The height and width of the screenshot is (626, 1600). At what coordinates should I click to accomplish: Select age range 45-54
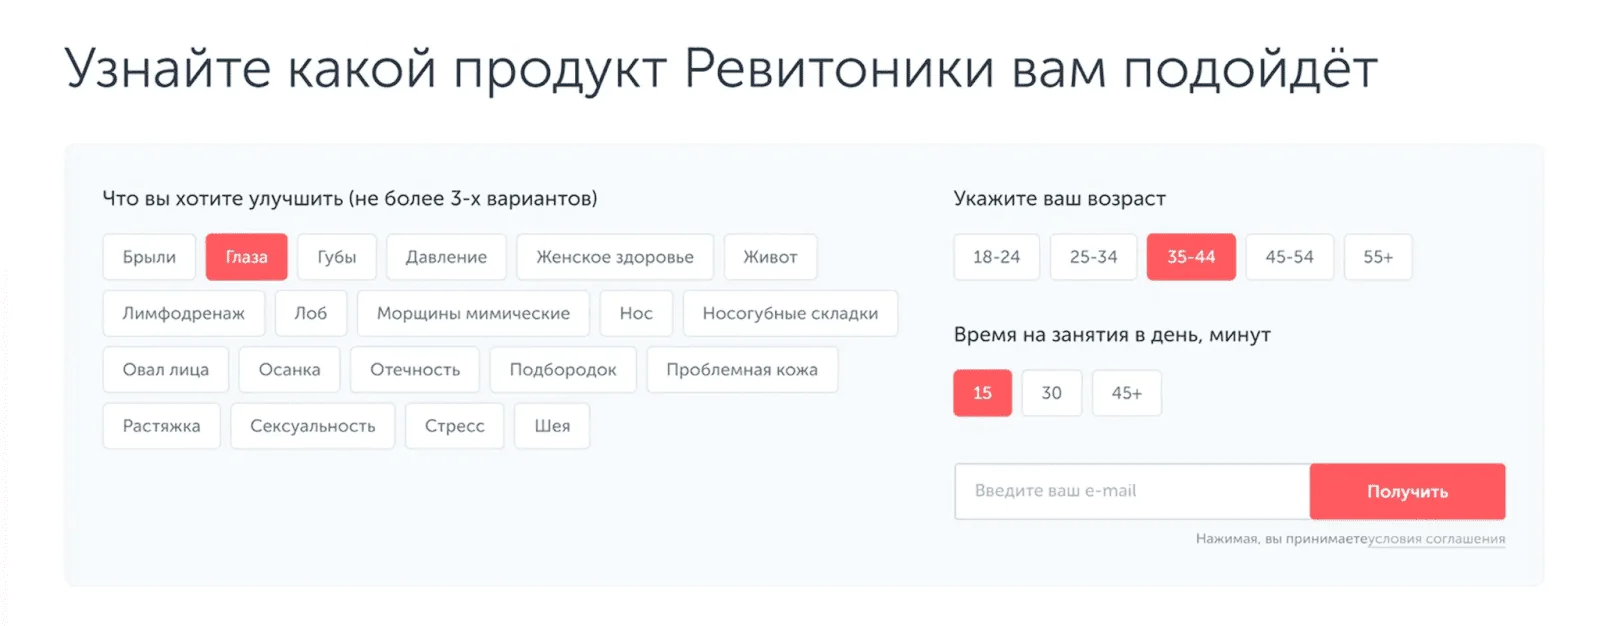pyautogui.click(x=1289, y=257)
